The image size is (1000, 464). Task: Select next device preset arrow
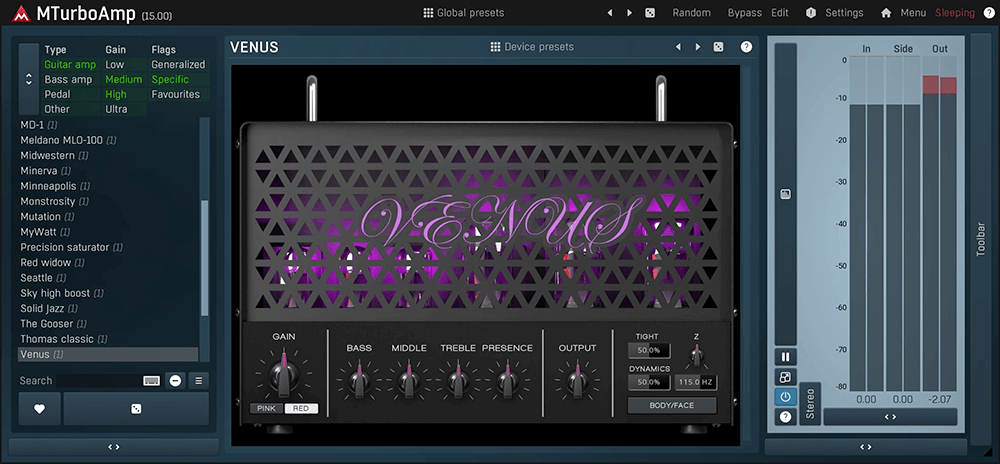pos(698,47)
